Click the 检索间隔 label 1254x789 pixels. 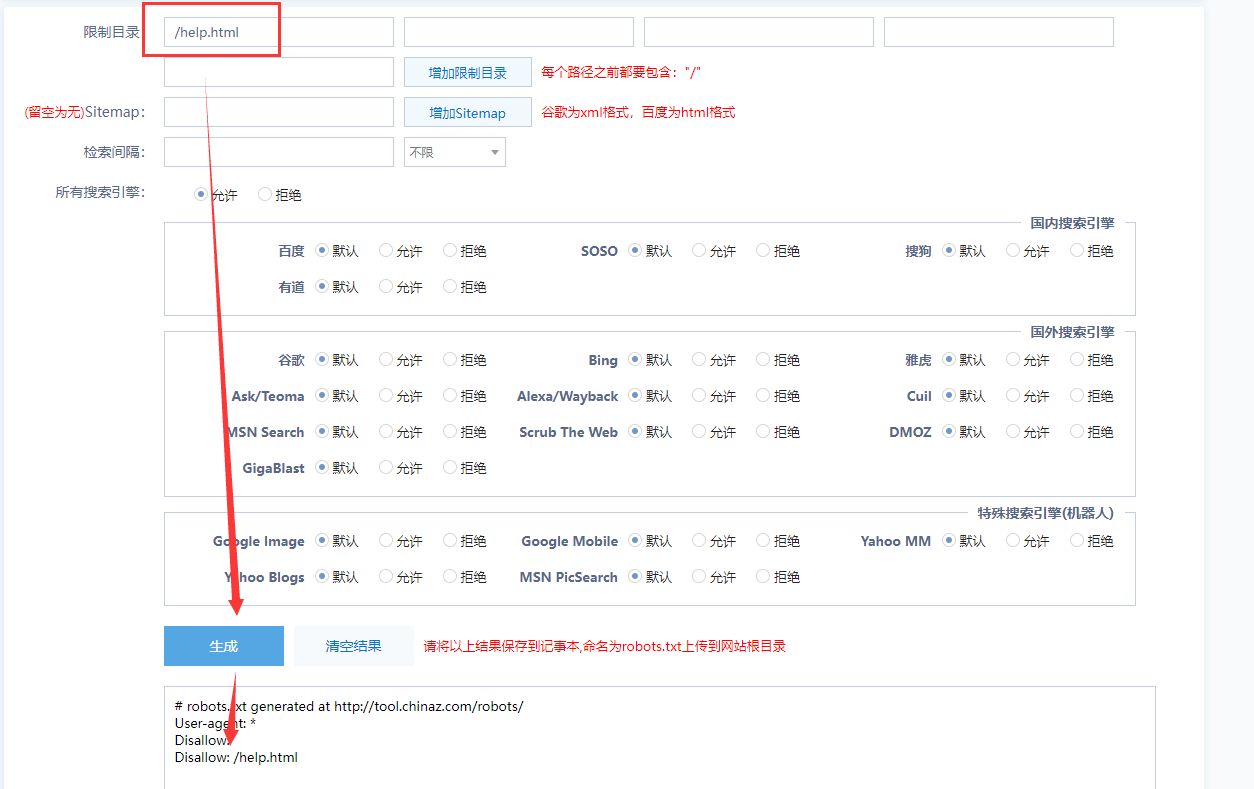point(114,152)
